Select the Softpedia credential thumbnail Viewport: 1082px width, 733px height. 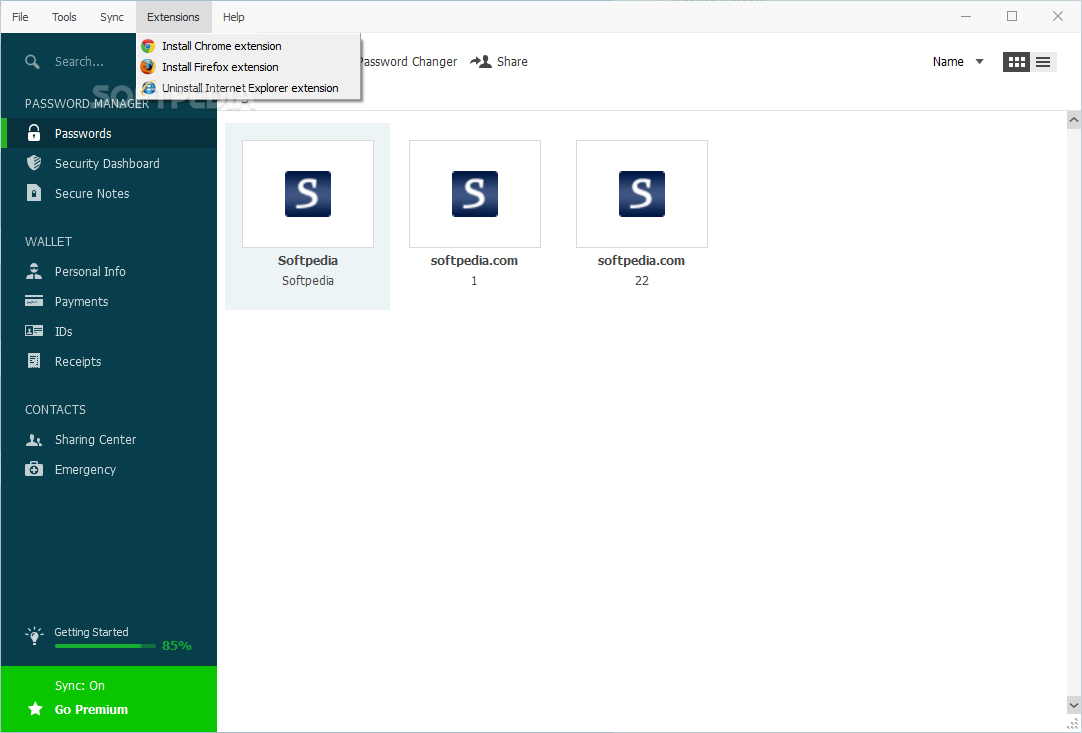[x=308, y=194]
